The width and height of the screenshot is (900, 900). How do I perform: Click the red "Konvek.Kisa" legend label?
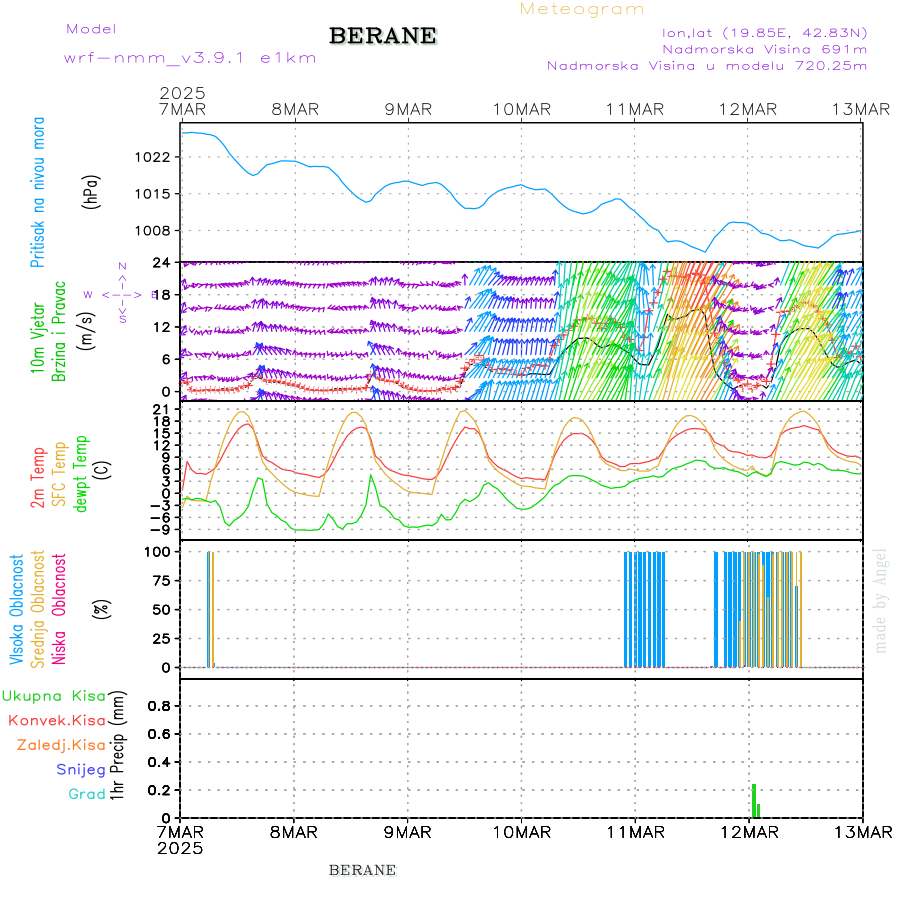click(57, 721)
